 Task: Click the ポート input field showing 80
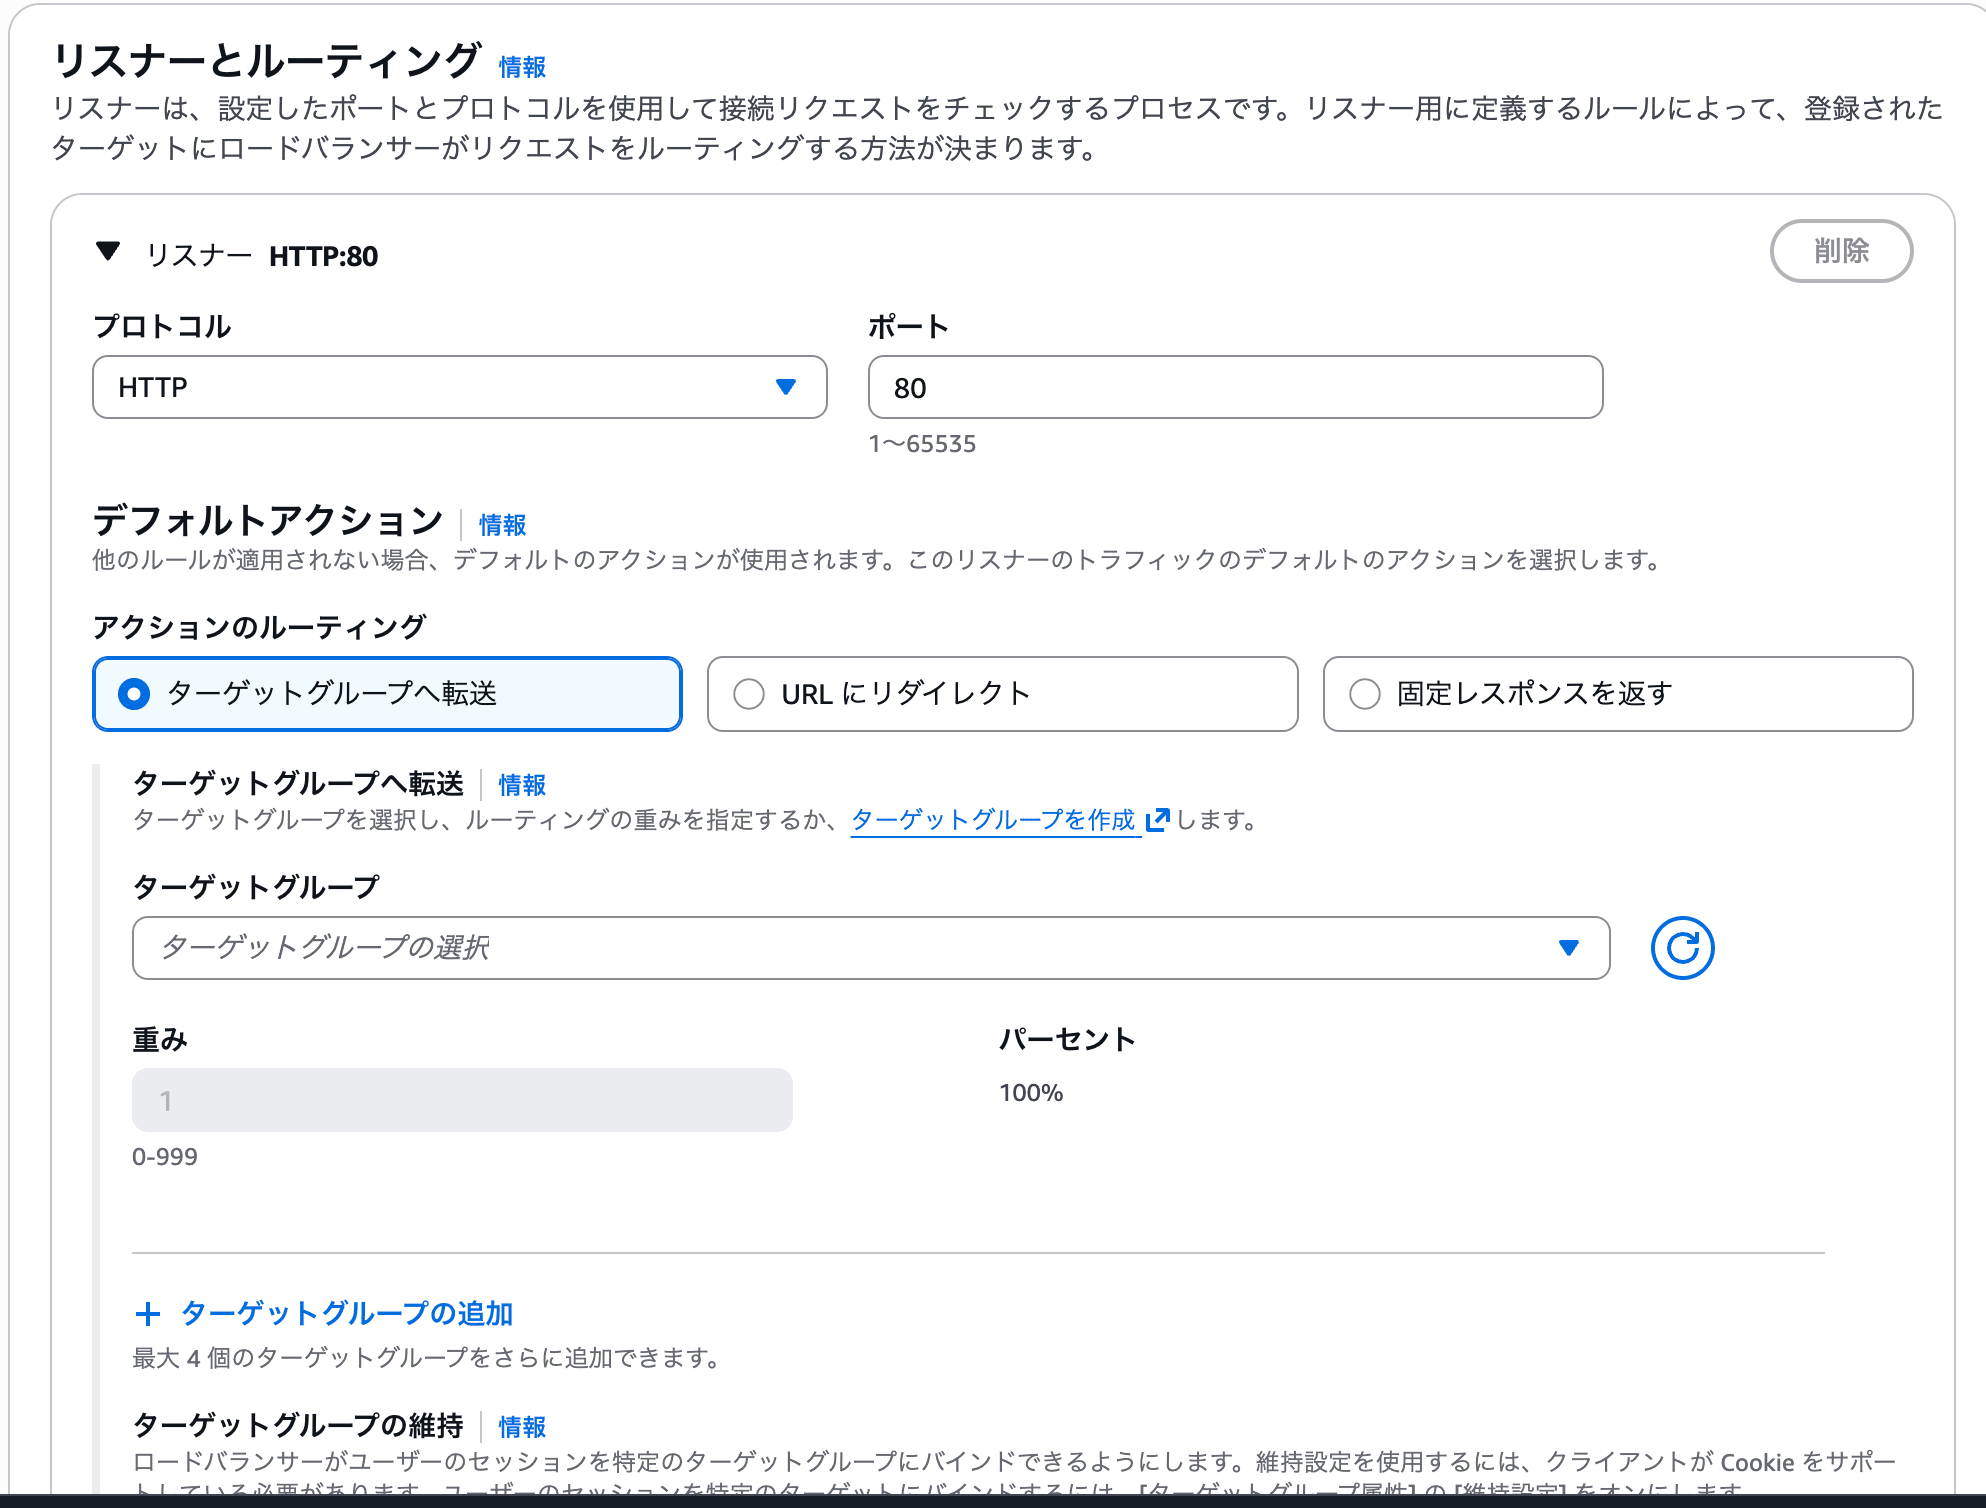click(1235, 387)
